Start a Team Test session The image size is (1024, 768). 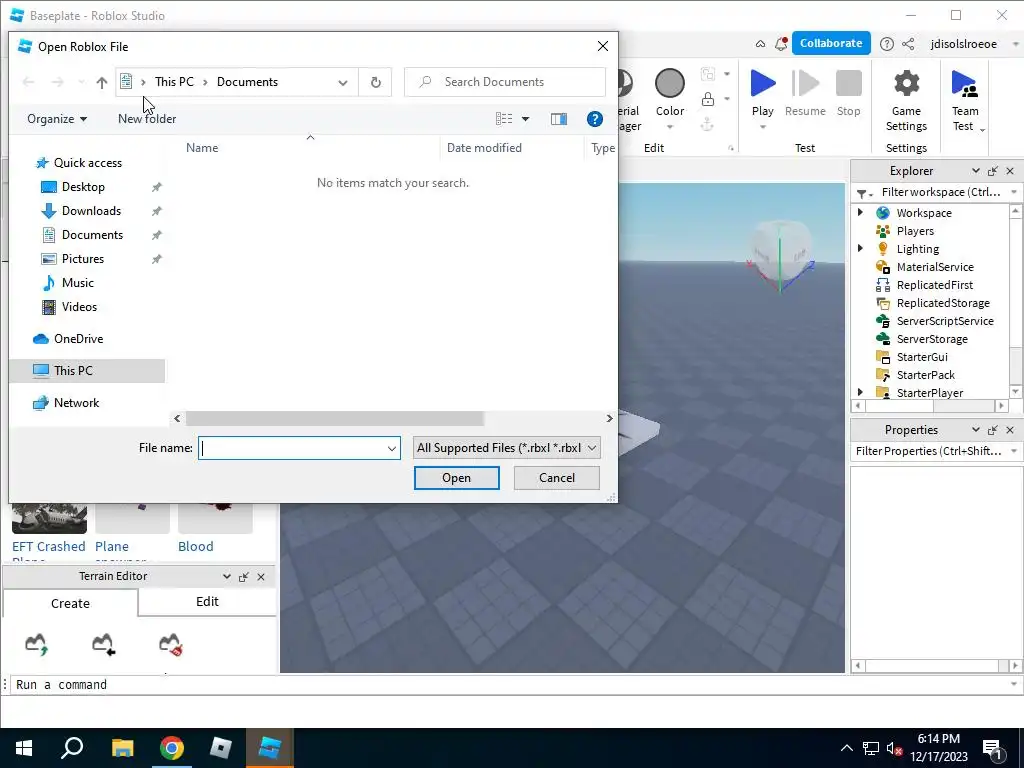pos(965,101)
